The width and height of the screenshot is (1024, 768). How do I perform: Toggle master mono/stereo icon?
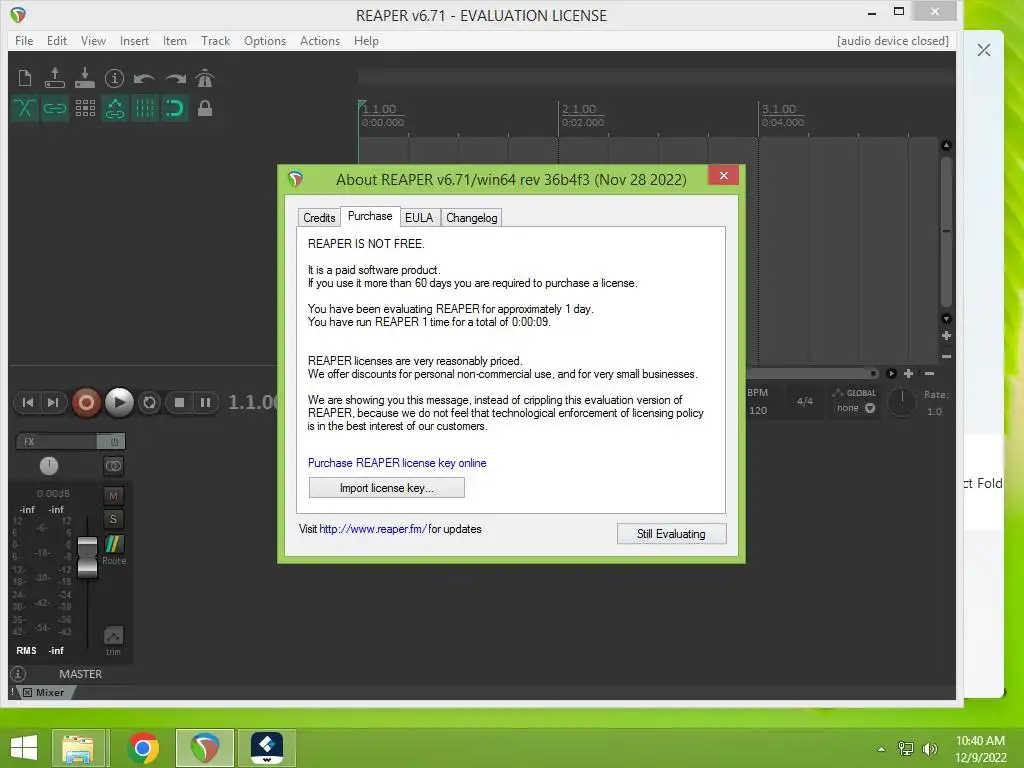[x=114, y=466]
